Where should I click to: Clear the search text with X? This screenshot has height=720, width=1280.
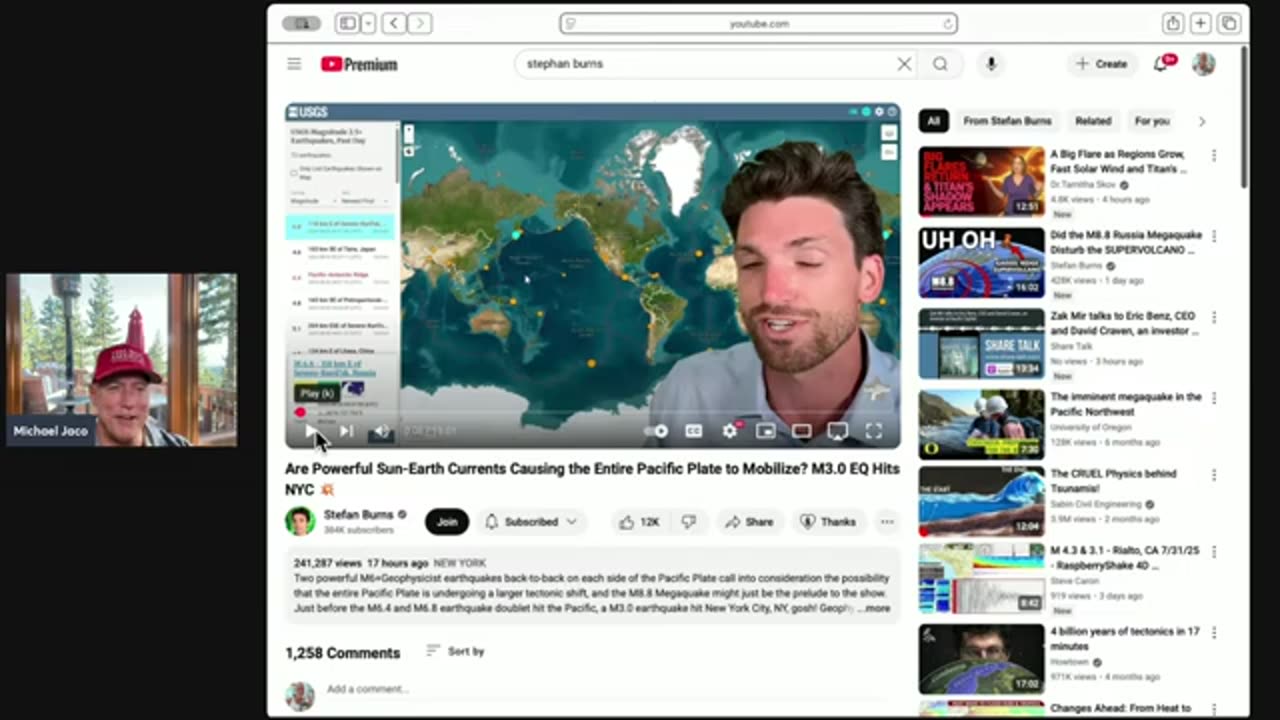(x=904, y=64)
